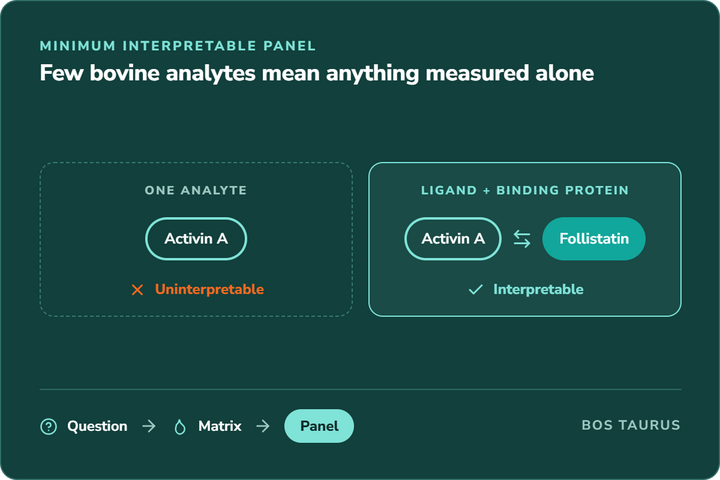Click the exchange arrows between Activin A and Follistatin
This screenshot has width=720, height=480.
522,239
